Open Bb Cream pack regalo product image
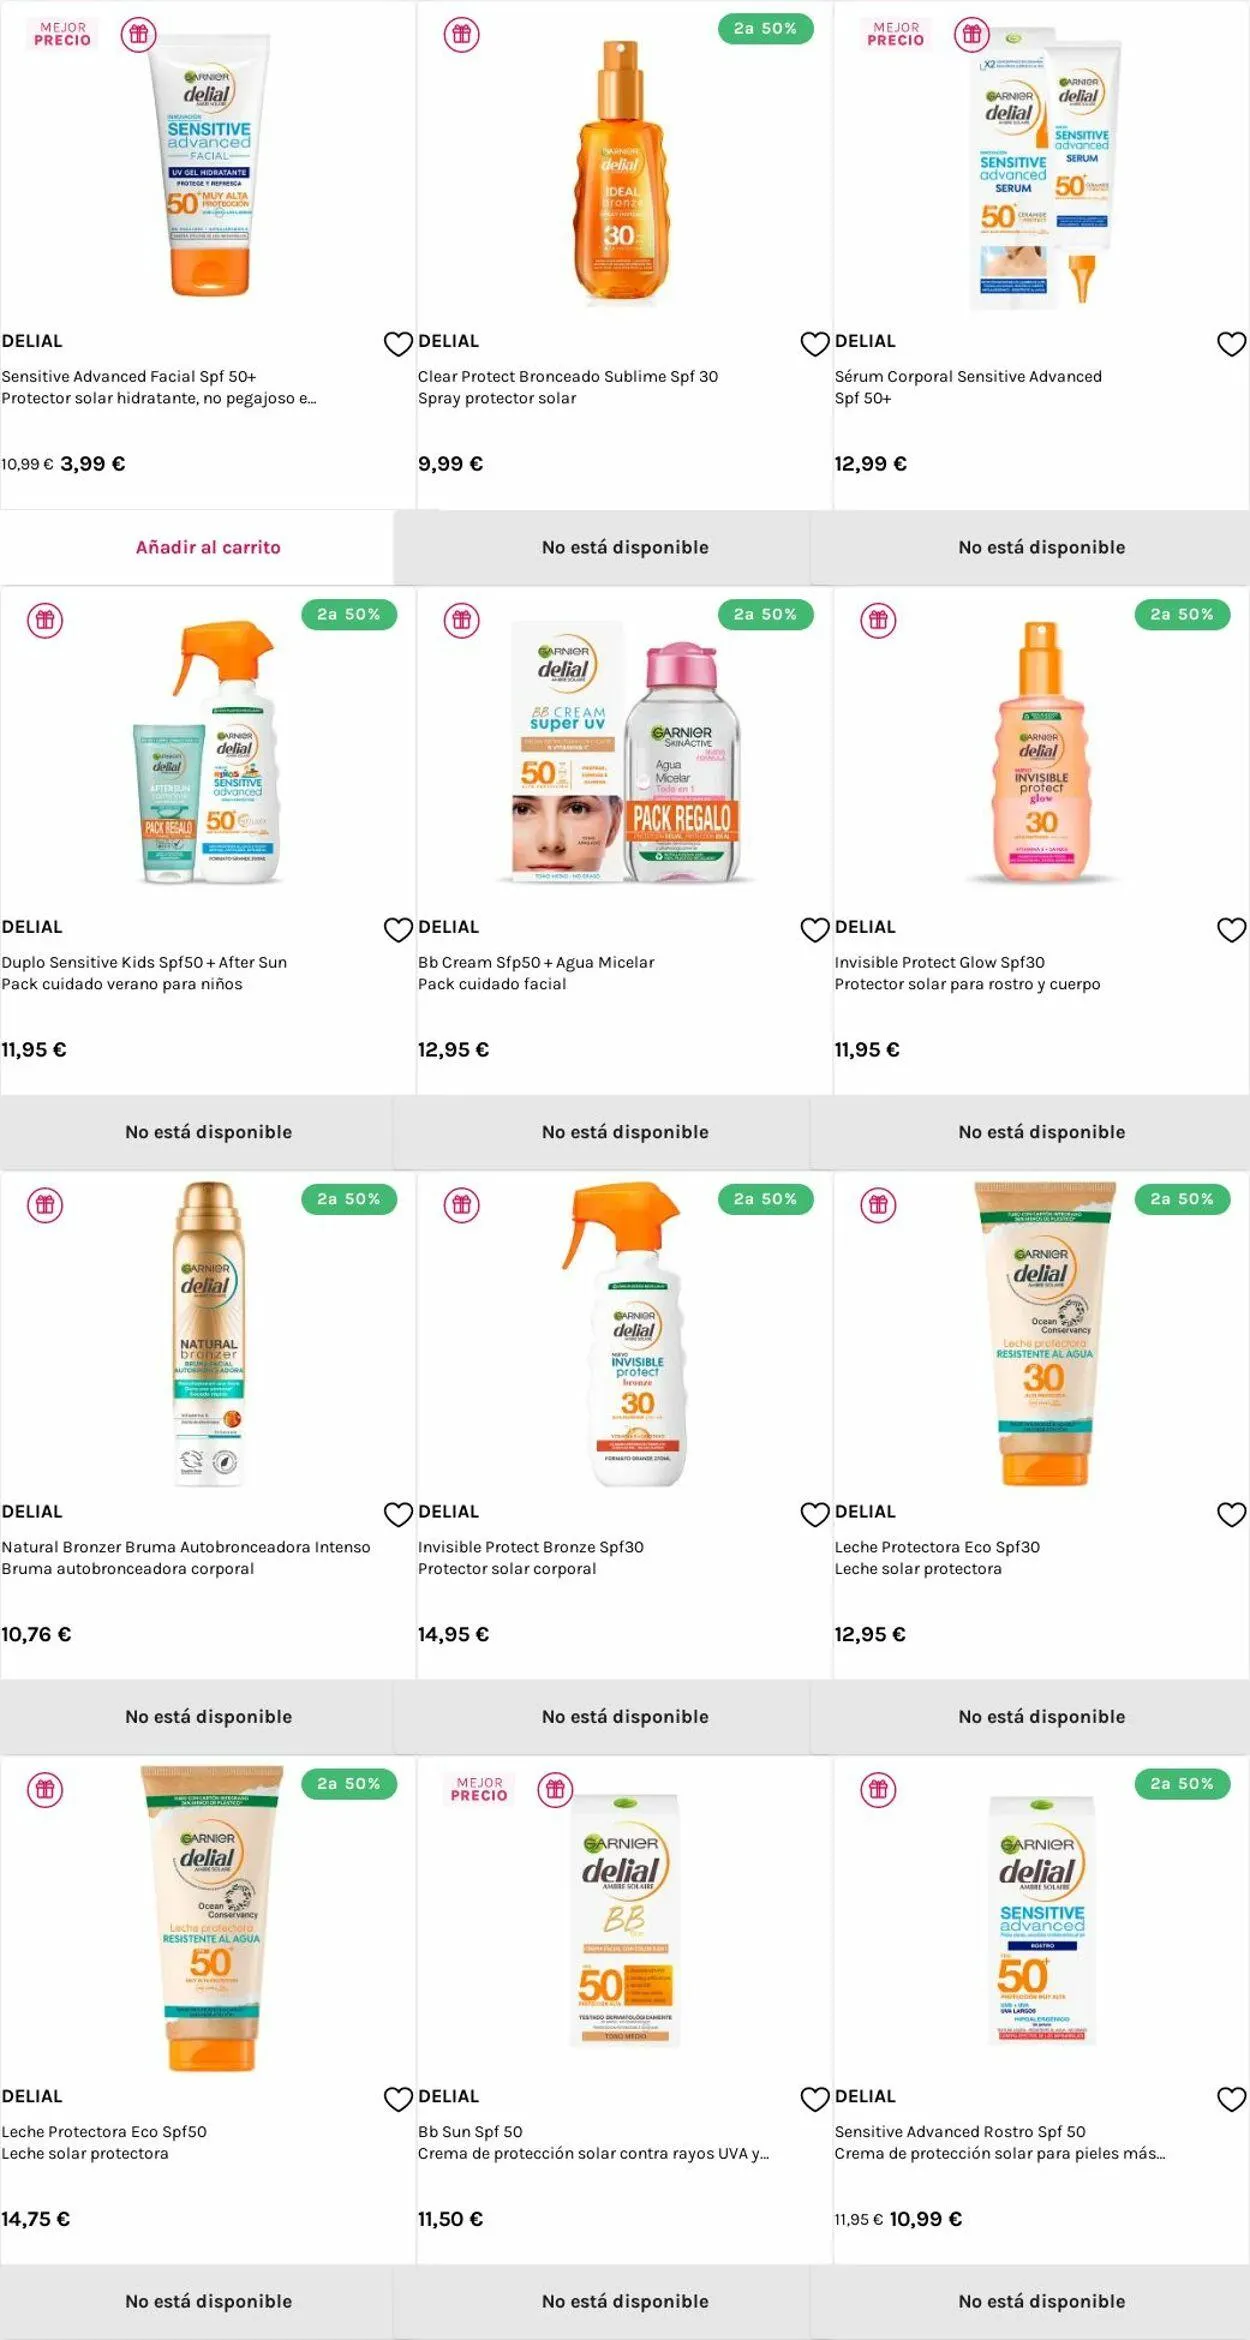The height and width of the screenshot is (2340, 1250). 625,750
